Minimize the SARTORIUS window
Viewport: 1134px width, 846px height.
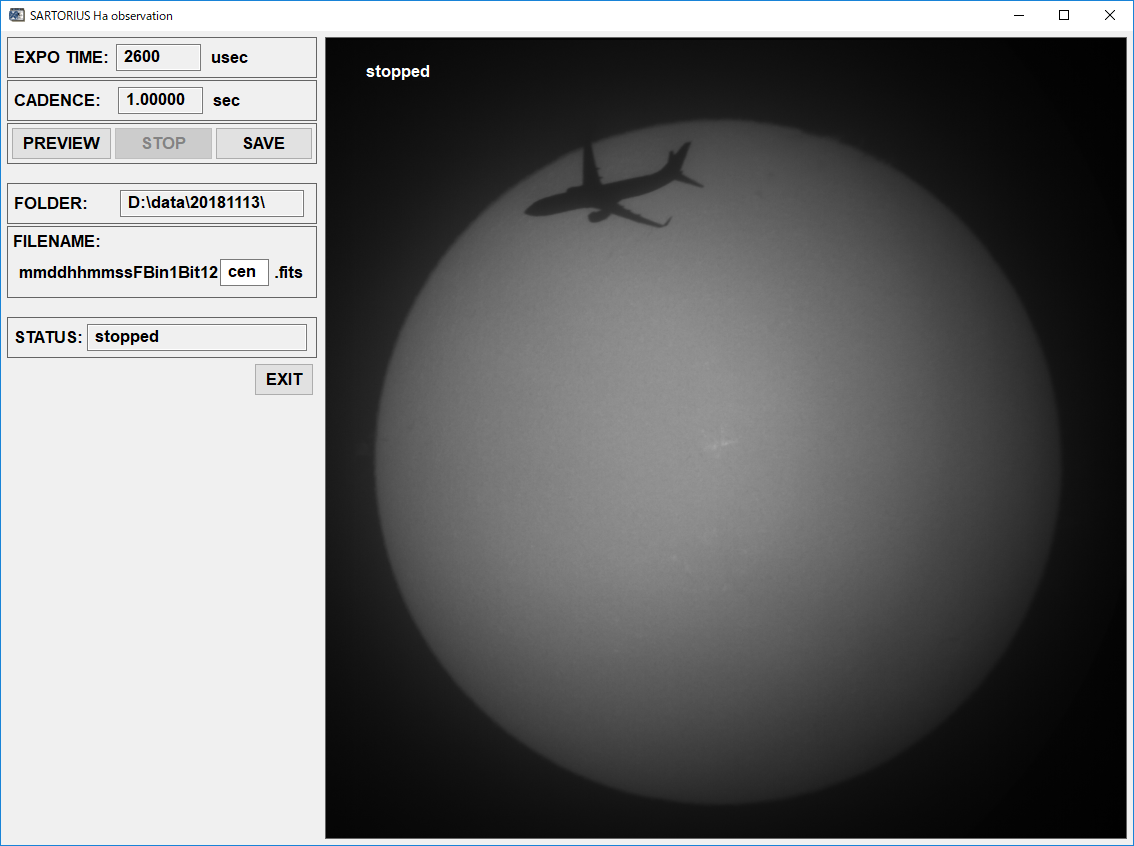coord(1019,15)
